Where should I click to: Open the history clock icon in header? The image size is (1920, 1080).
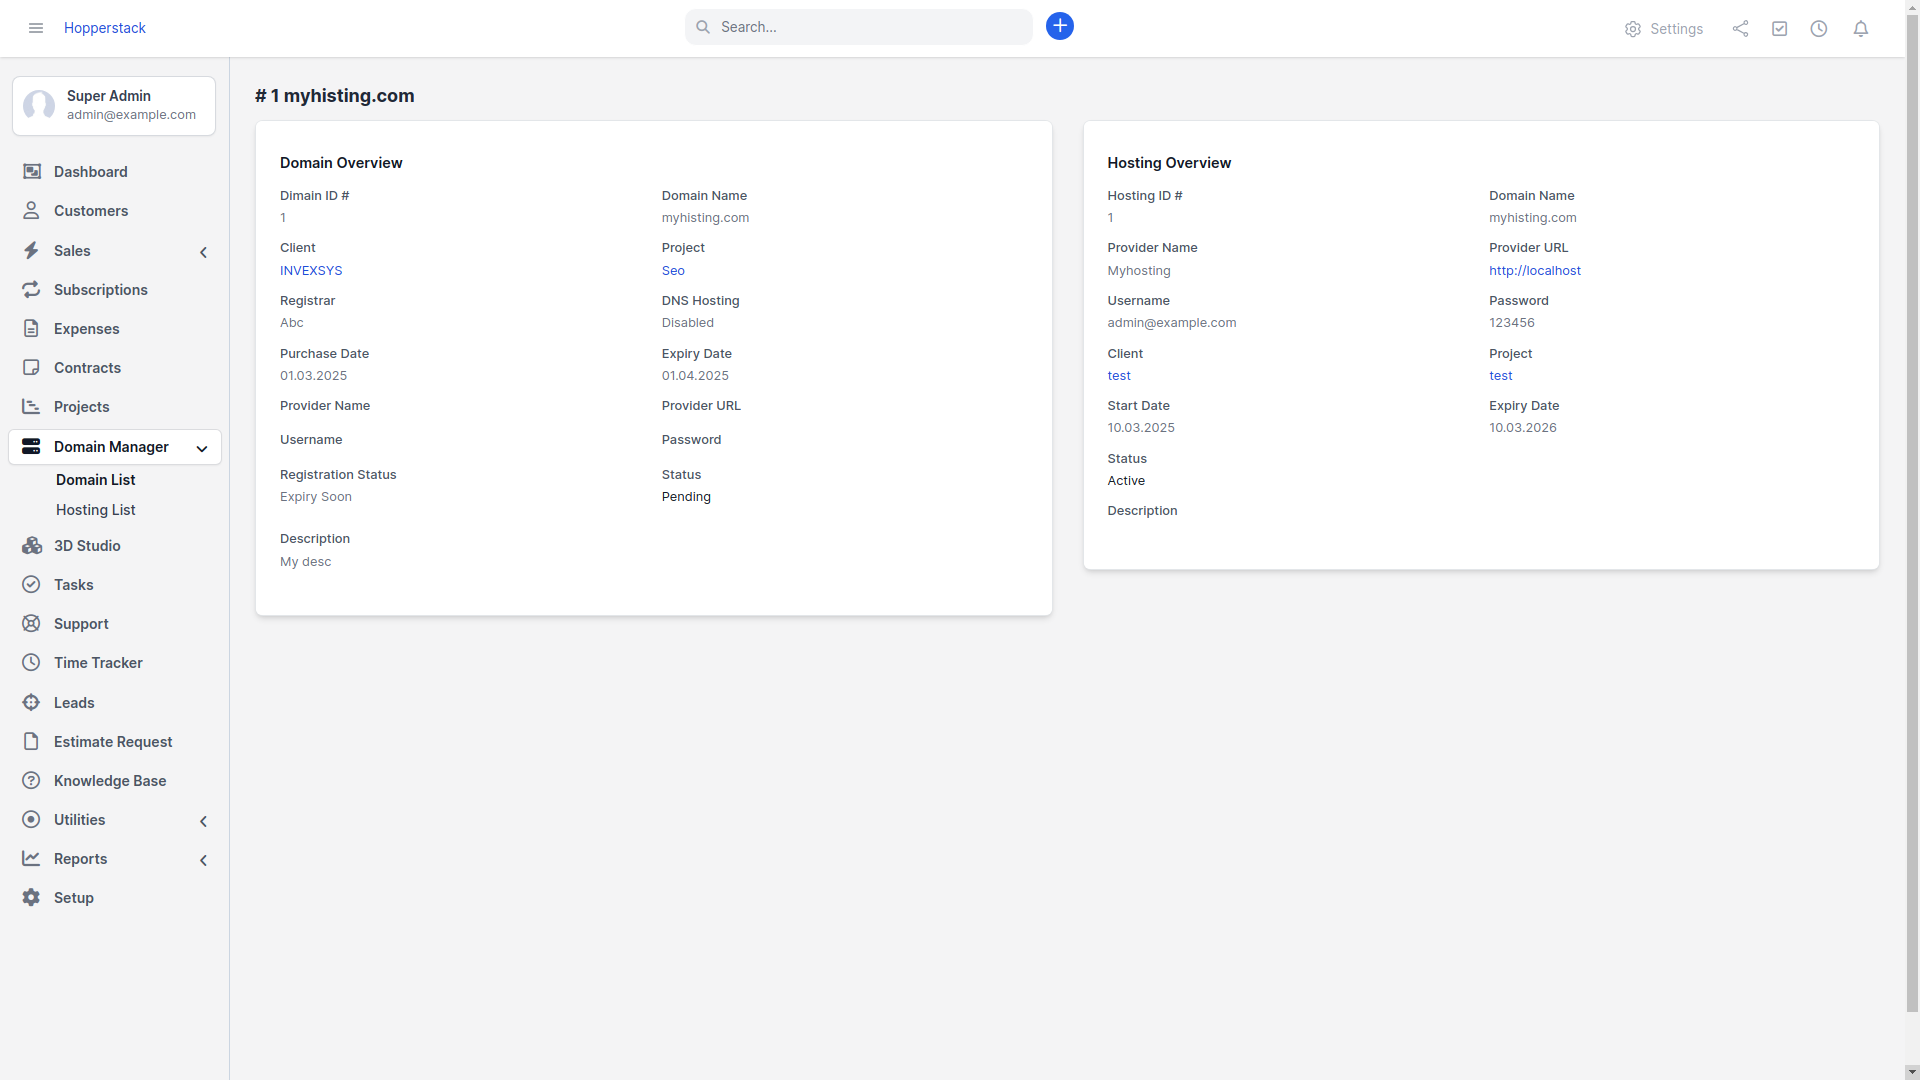[x=1819, y=28]
